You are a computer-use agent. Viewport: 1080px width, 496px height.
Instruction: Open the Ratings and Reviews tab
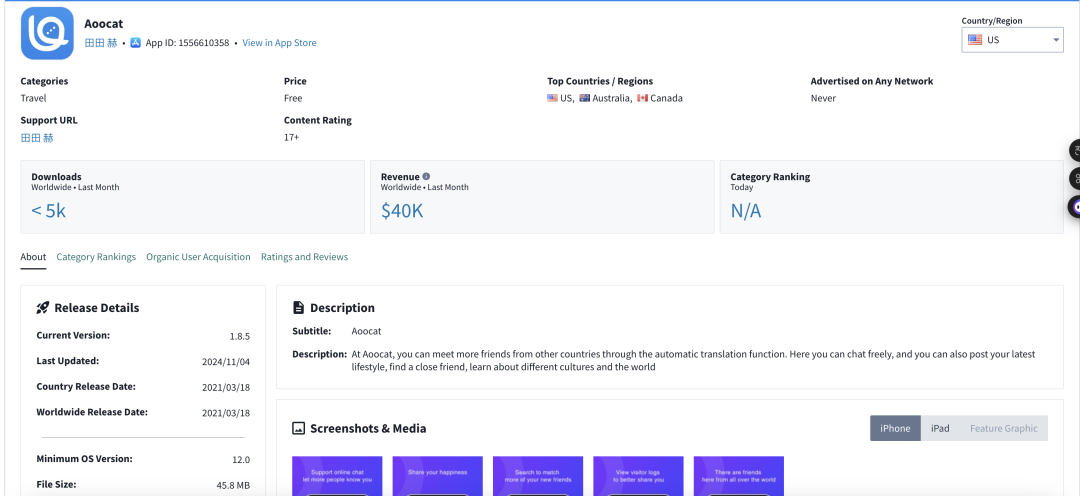click(x=304, y=257)
